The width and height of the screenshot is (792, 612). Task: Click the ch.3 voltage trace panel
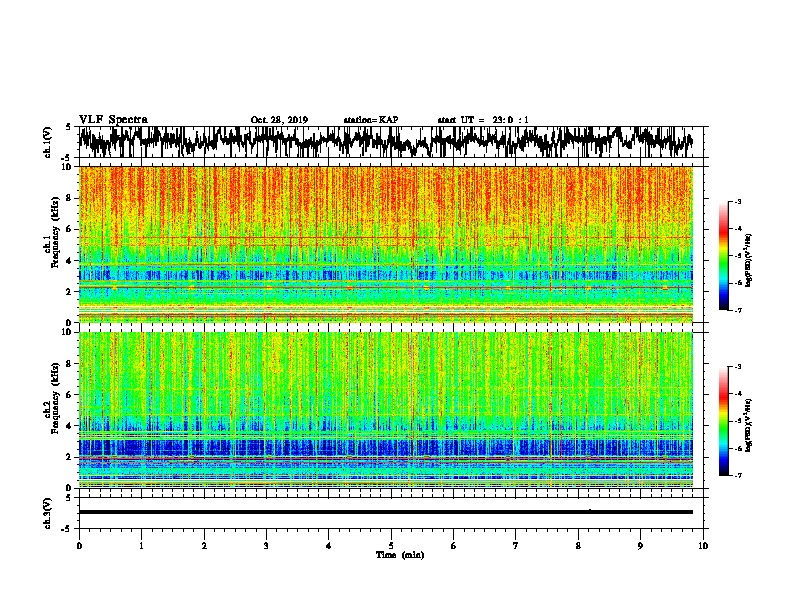tap(390, 513)
